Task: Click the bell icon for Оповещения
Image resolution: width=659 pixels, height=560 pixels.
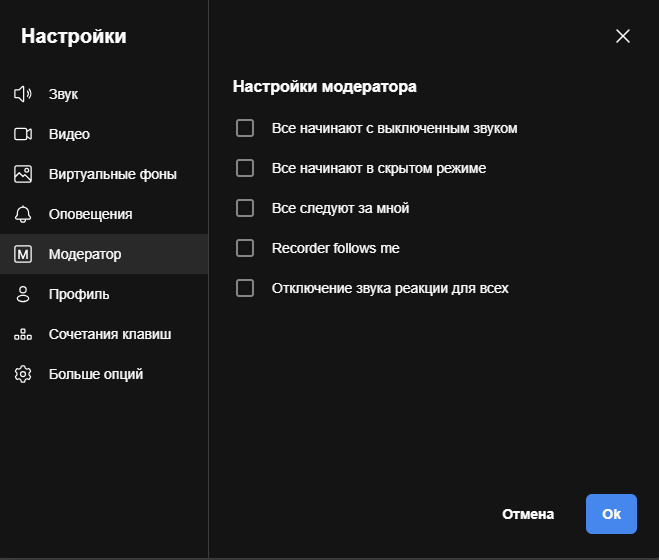Action: point(23,214)
